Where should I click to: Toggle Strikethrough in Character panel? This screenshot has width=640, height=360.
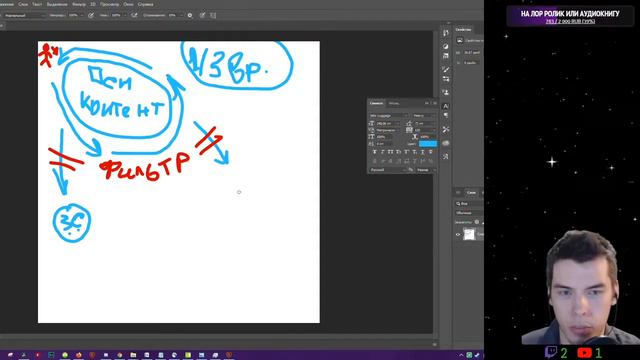click(x=431, y=152)
